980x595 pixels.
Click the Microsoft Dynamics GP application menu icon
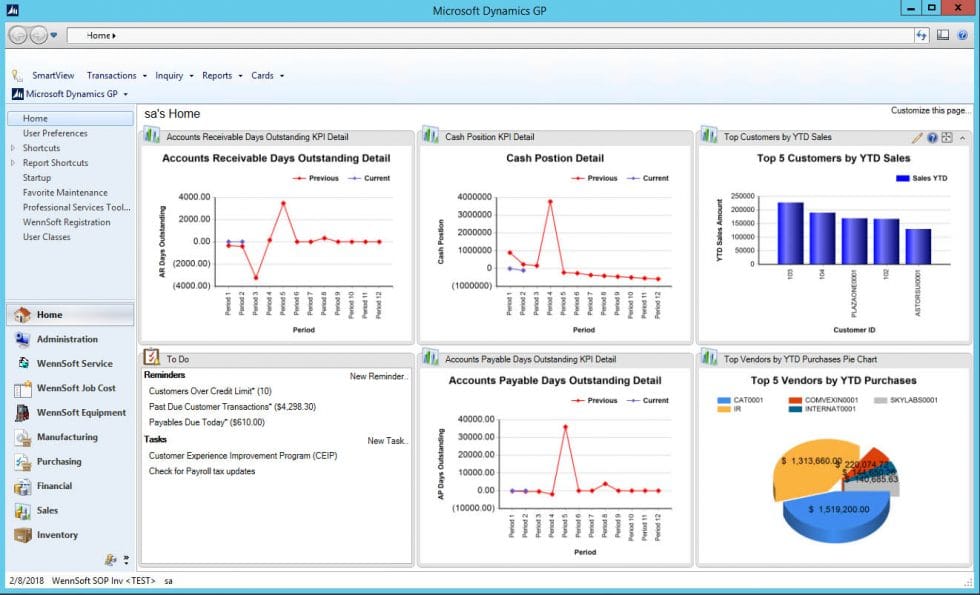[17, 93]
